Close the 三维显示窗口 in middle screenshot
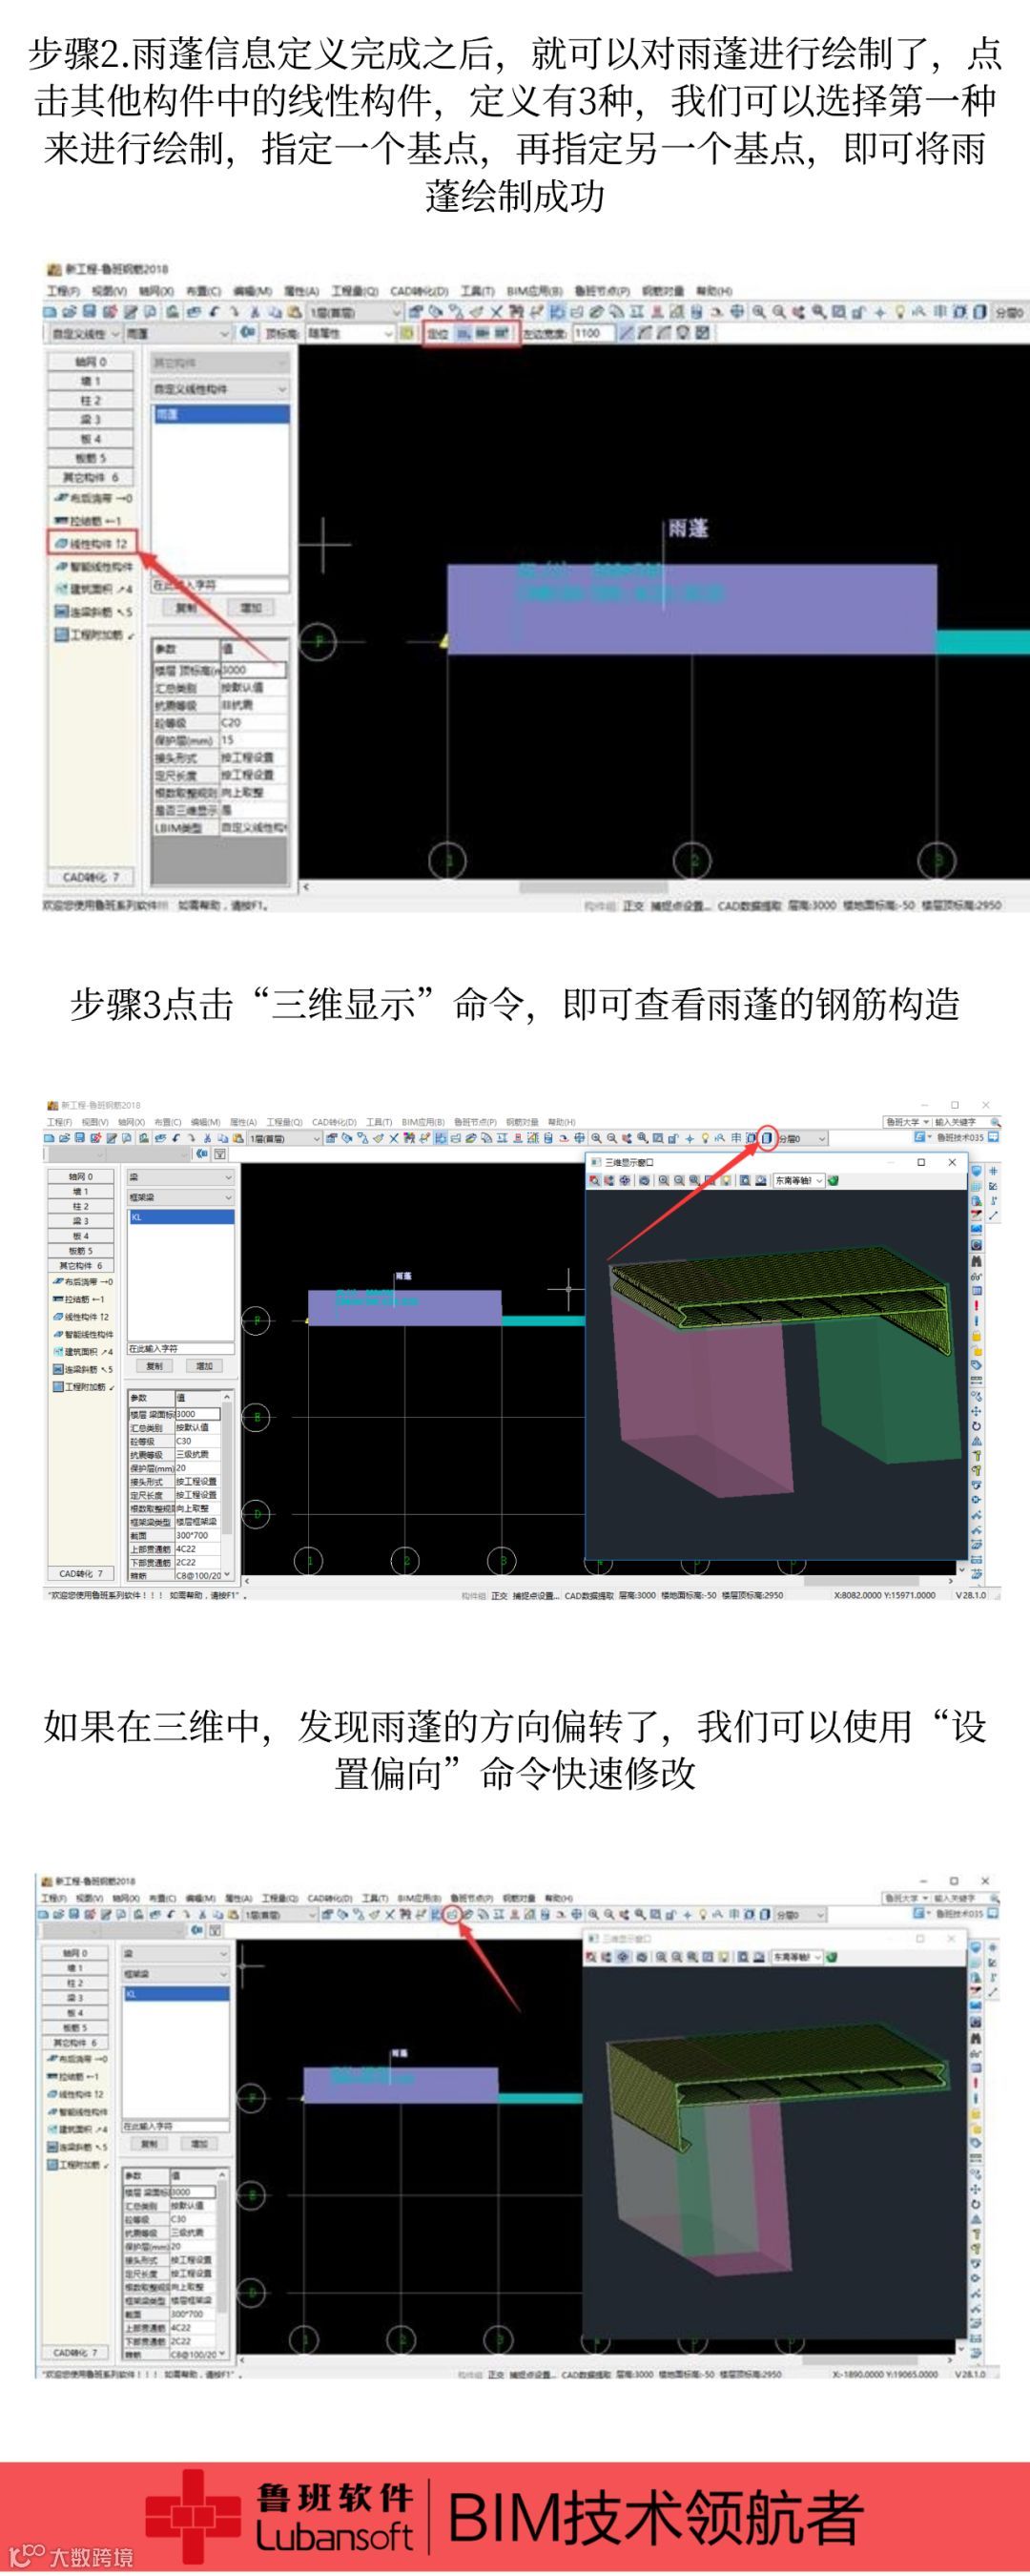This screenshot has width=1030, height=2576. 952,1162
